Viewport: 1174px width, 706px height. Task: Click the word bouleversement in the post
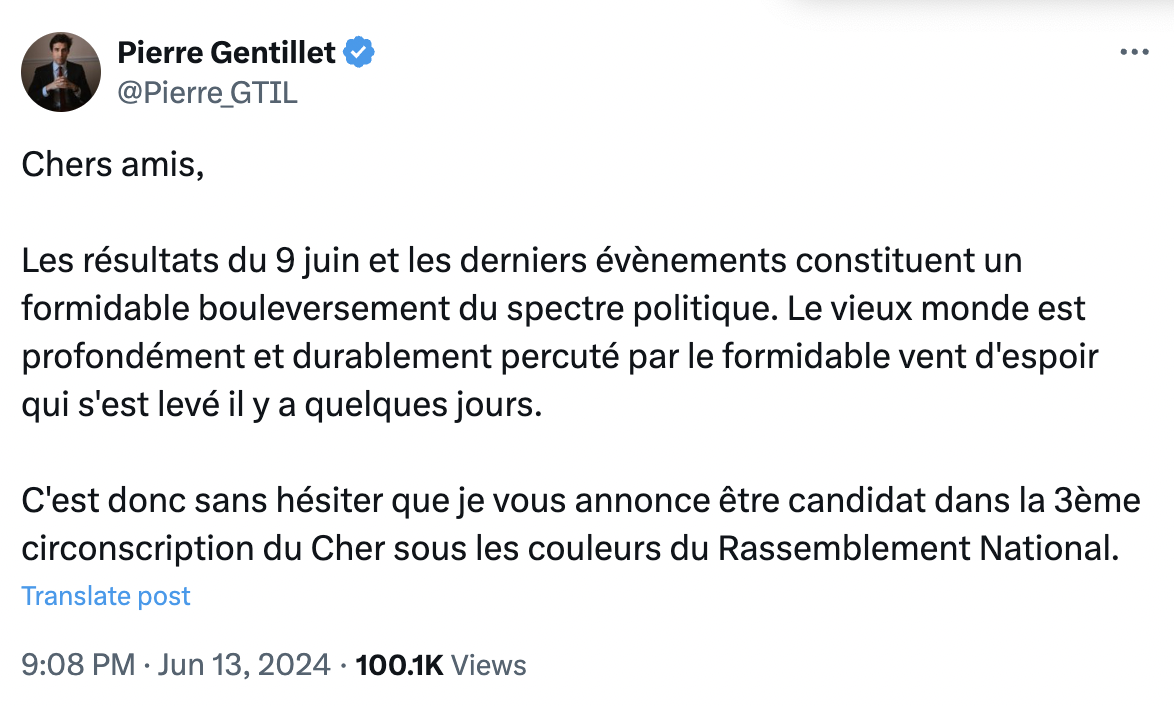[x=324, y=308]
